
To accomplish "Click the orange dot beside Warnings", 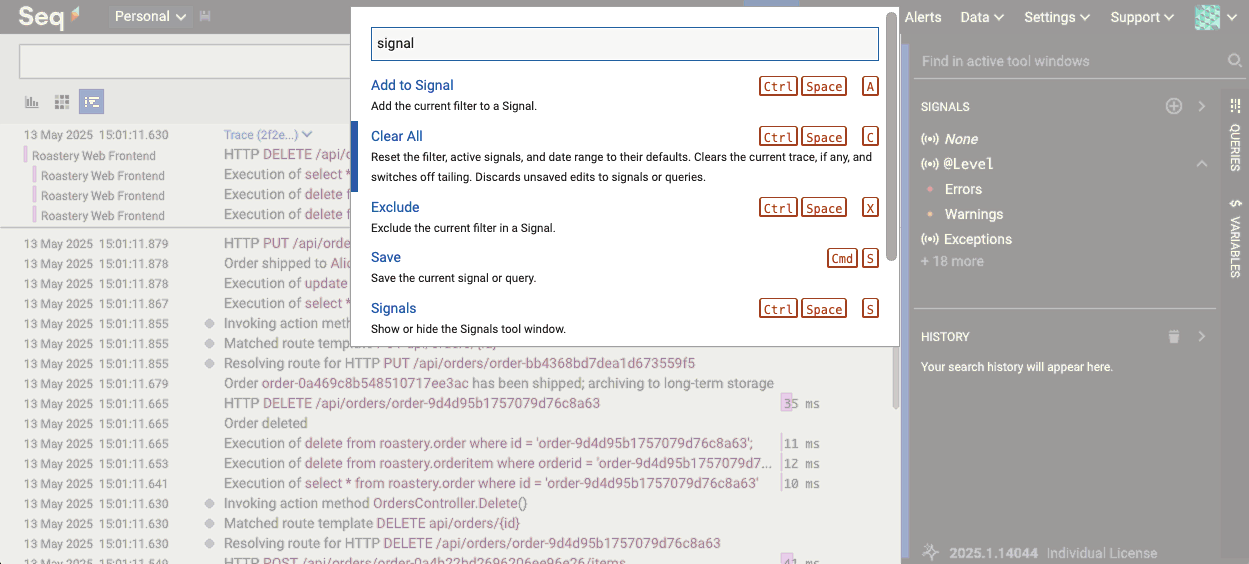I will tap(930, 214).
